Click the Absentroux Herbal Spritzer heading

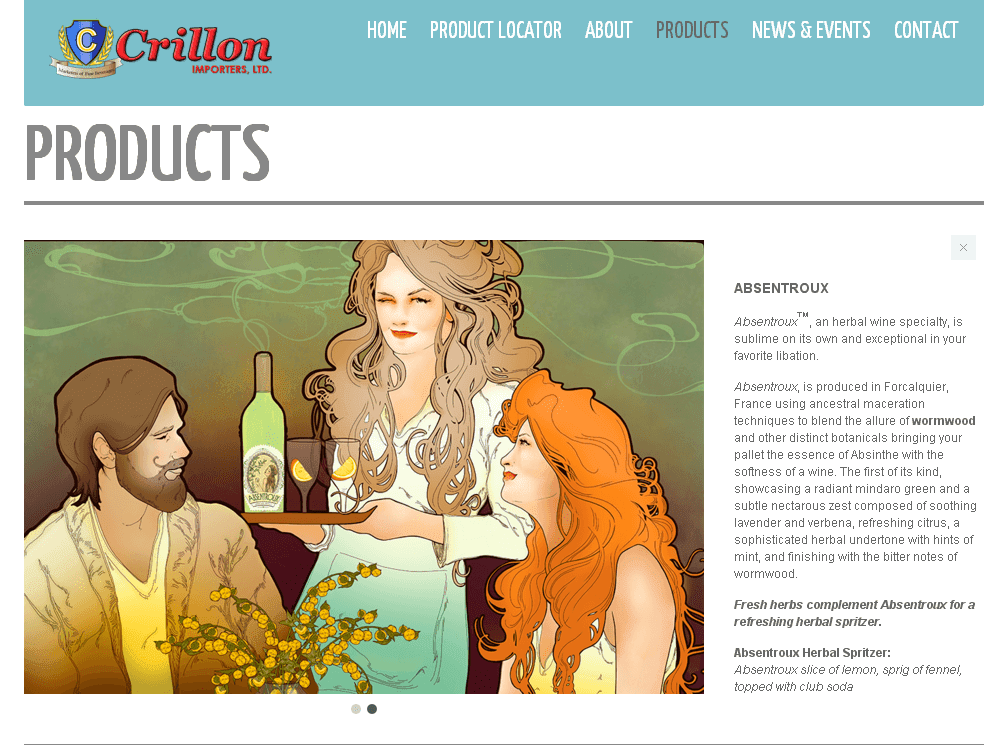(x=812, y=652)
